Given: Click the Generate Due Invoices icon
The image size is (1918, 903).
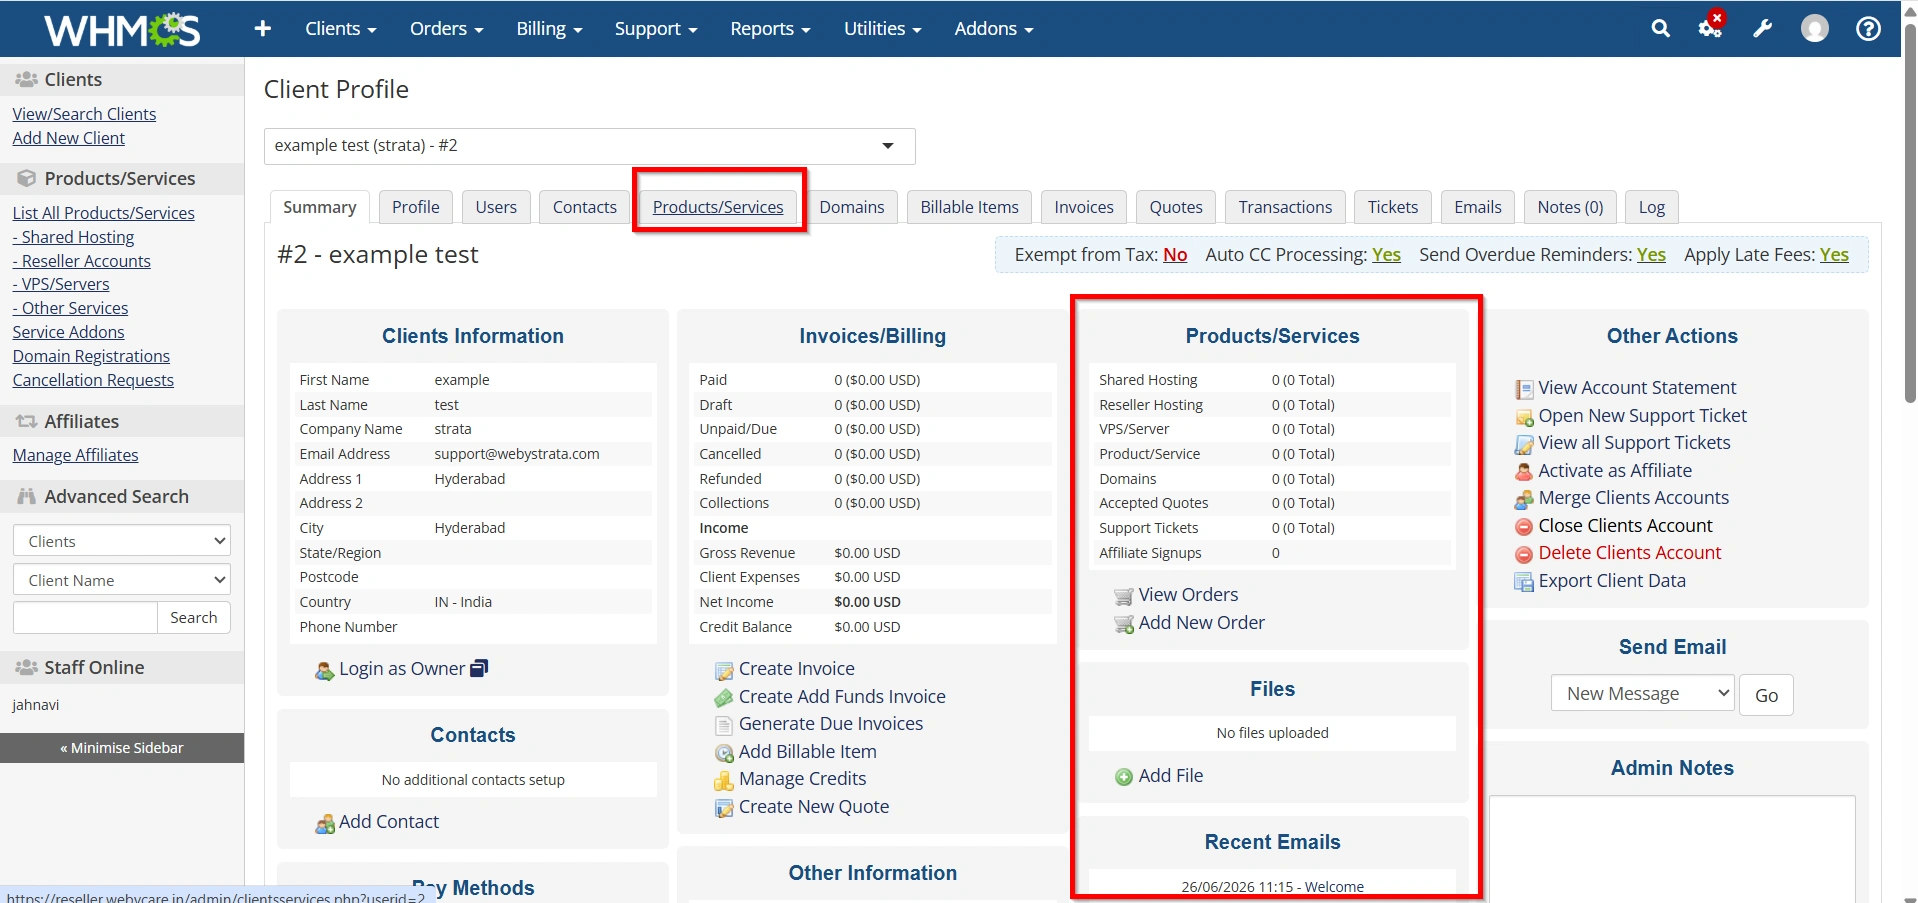Looking at the screenshot, I should point(724,725).
